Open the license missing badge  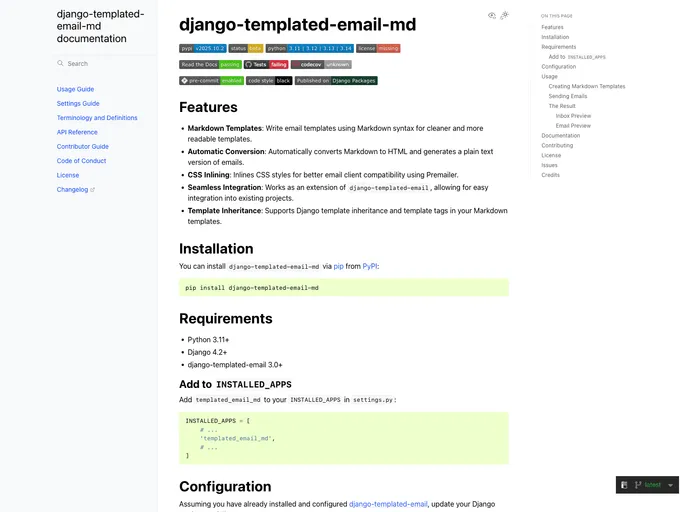click(378, 48)
